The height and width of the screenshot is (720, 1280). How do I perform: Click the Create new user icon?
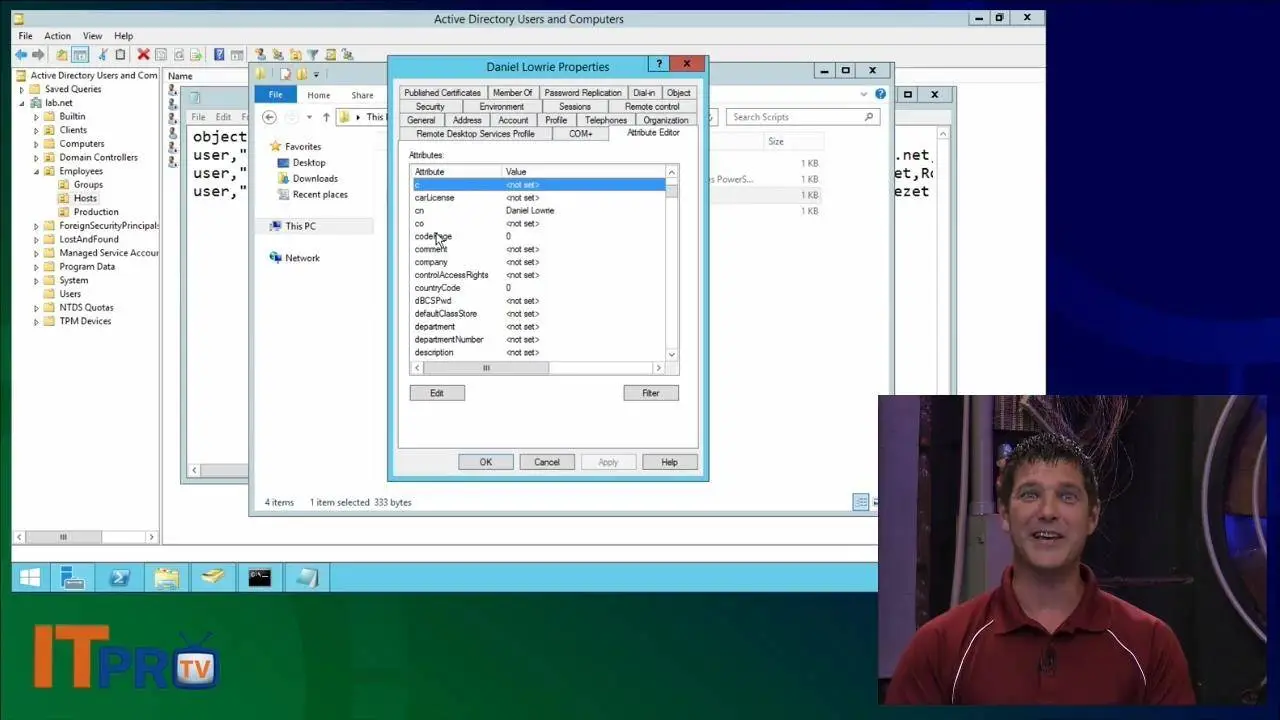pos(260,55)
